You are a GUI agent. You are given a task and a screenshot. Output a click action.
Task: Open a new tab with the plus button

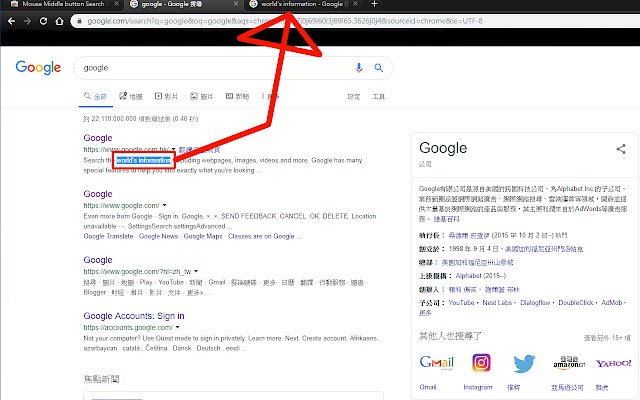(x=374, y=4)
